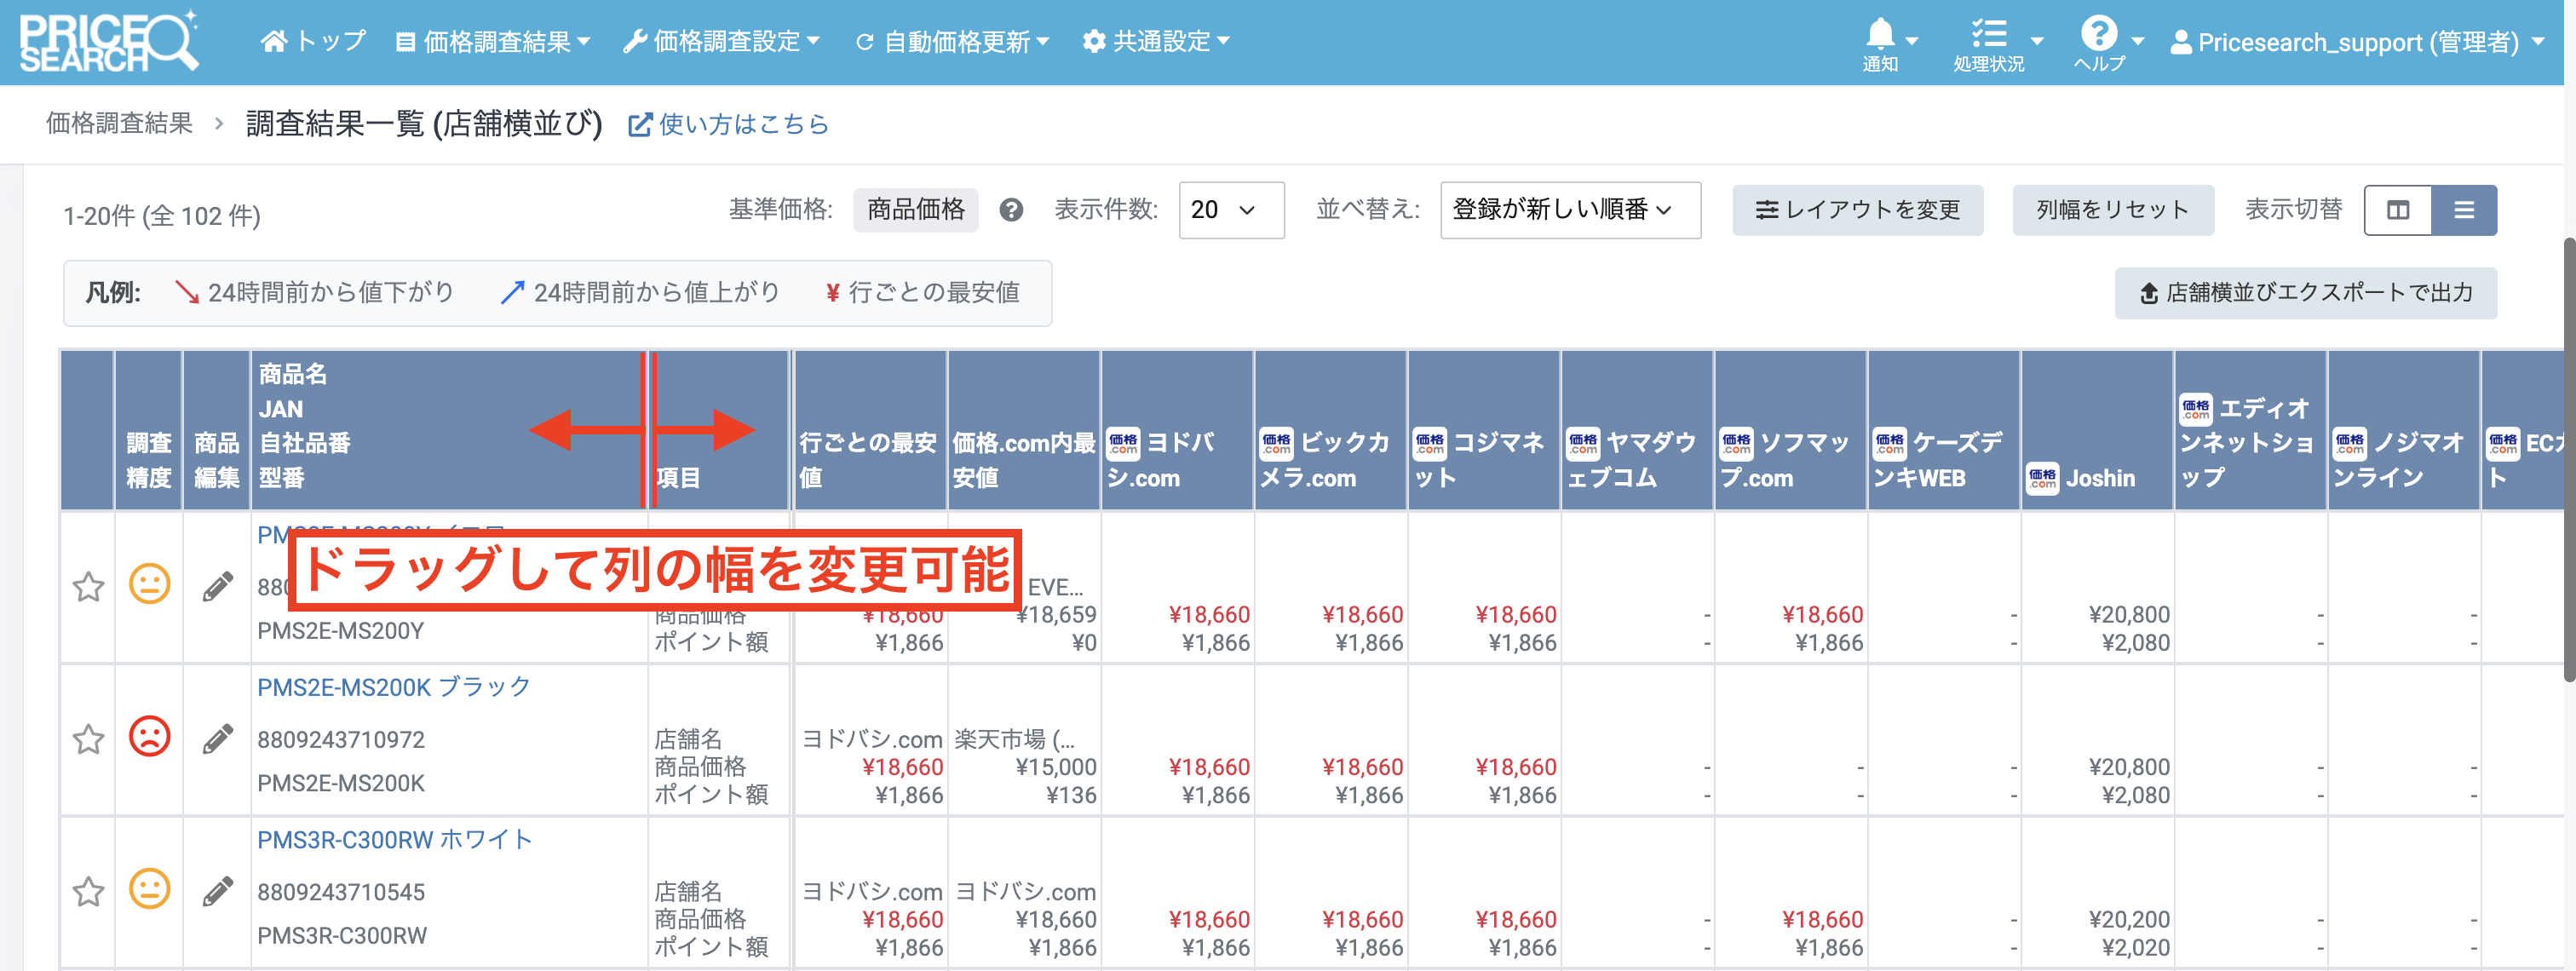This screenshot has height=971, width=2576.
Task: Click 行ごとの最安値 column header
Action: point(870,431)
